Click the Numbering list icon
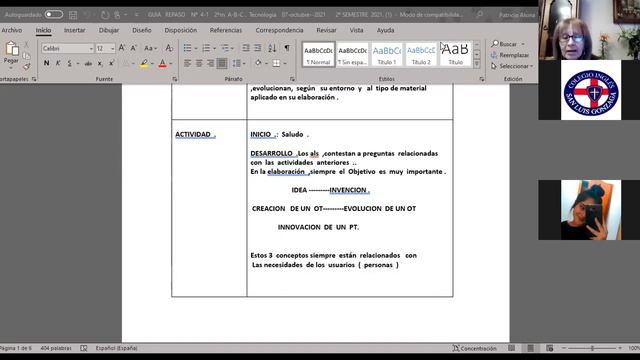 (x=206, y=48)
